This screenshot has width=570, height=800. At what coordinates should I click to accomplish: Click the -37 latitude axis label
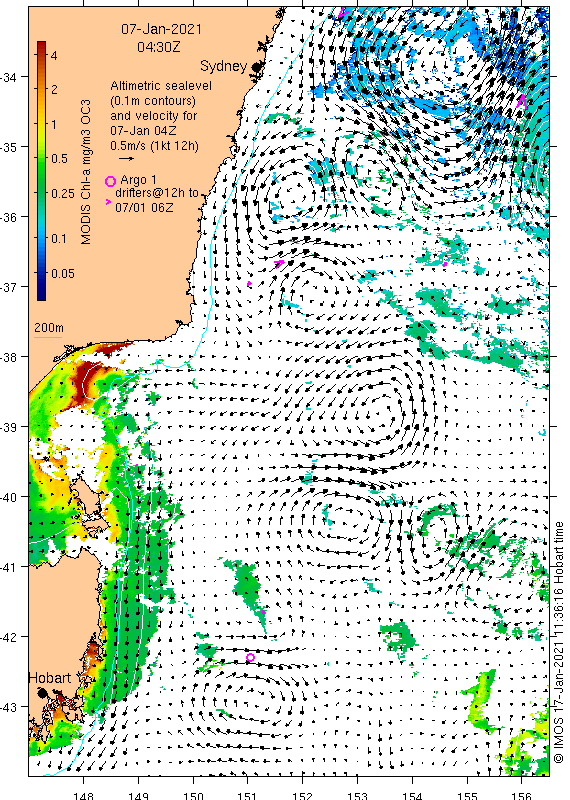(x=8, y=287)
